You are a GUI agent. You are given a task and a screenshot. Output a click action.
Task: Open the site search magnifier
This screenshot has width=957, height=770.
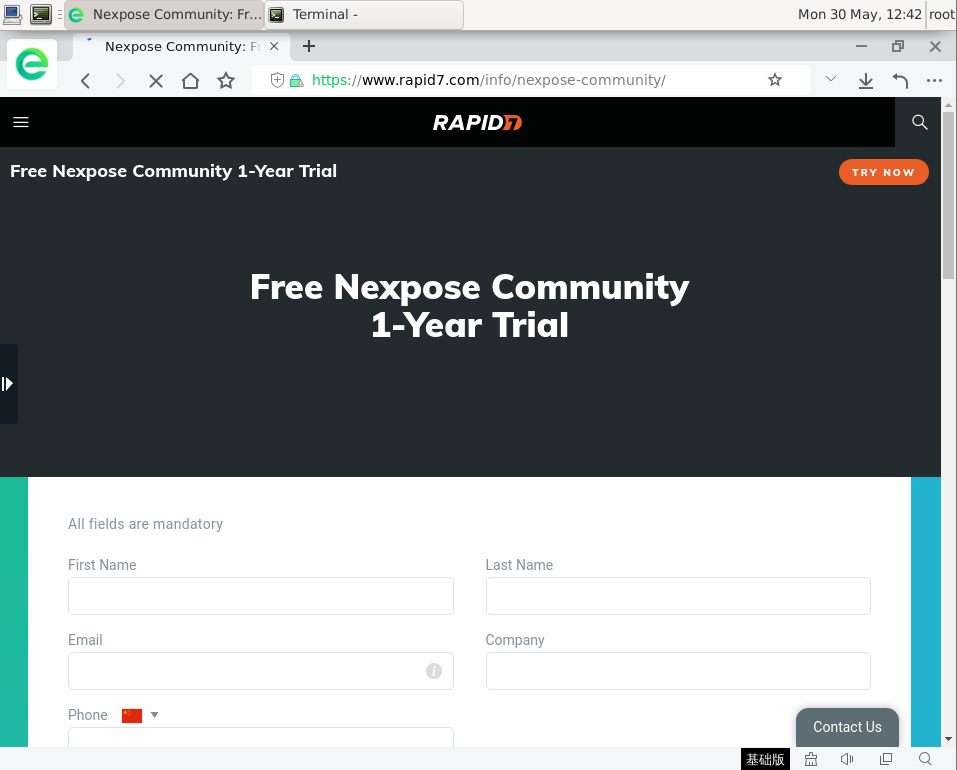(x=920, y=122)
